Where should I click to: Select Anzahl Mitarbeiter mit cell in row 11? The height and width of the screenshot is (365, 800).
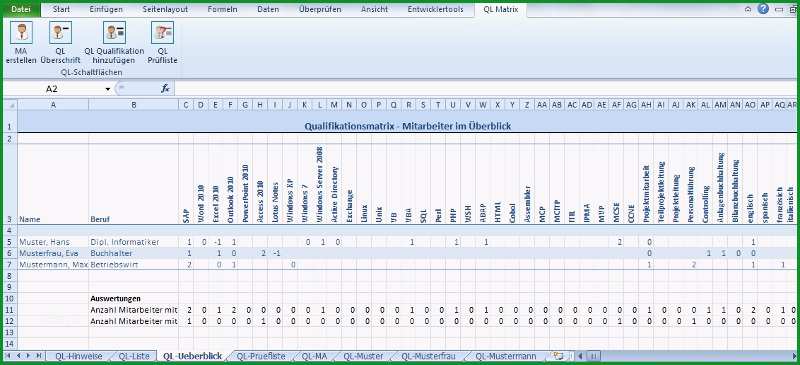pos(133,309)
